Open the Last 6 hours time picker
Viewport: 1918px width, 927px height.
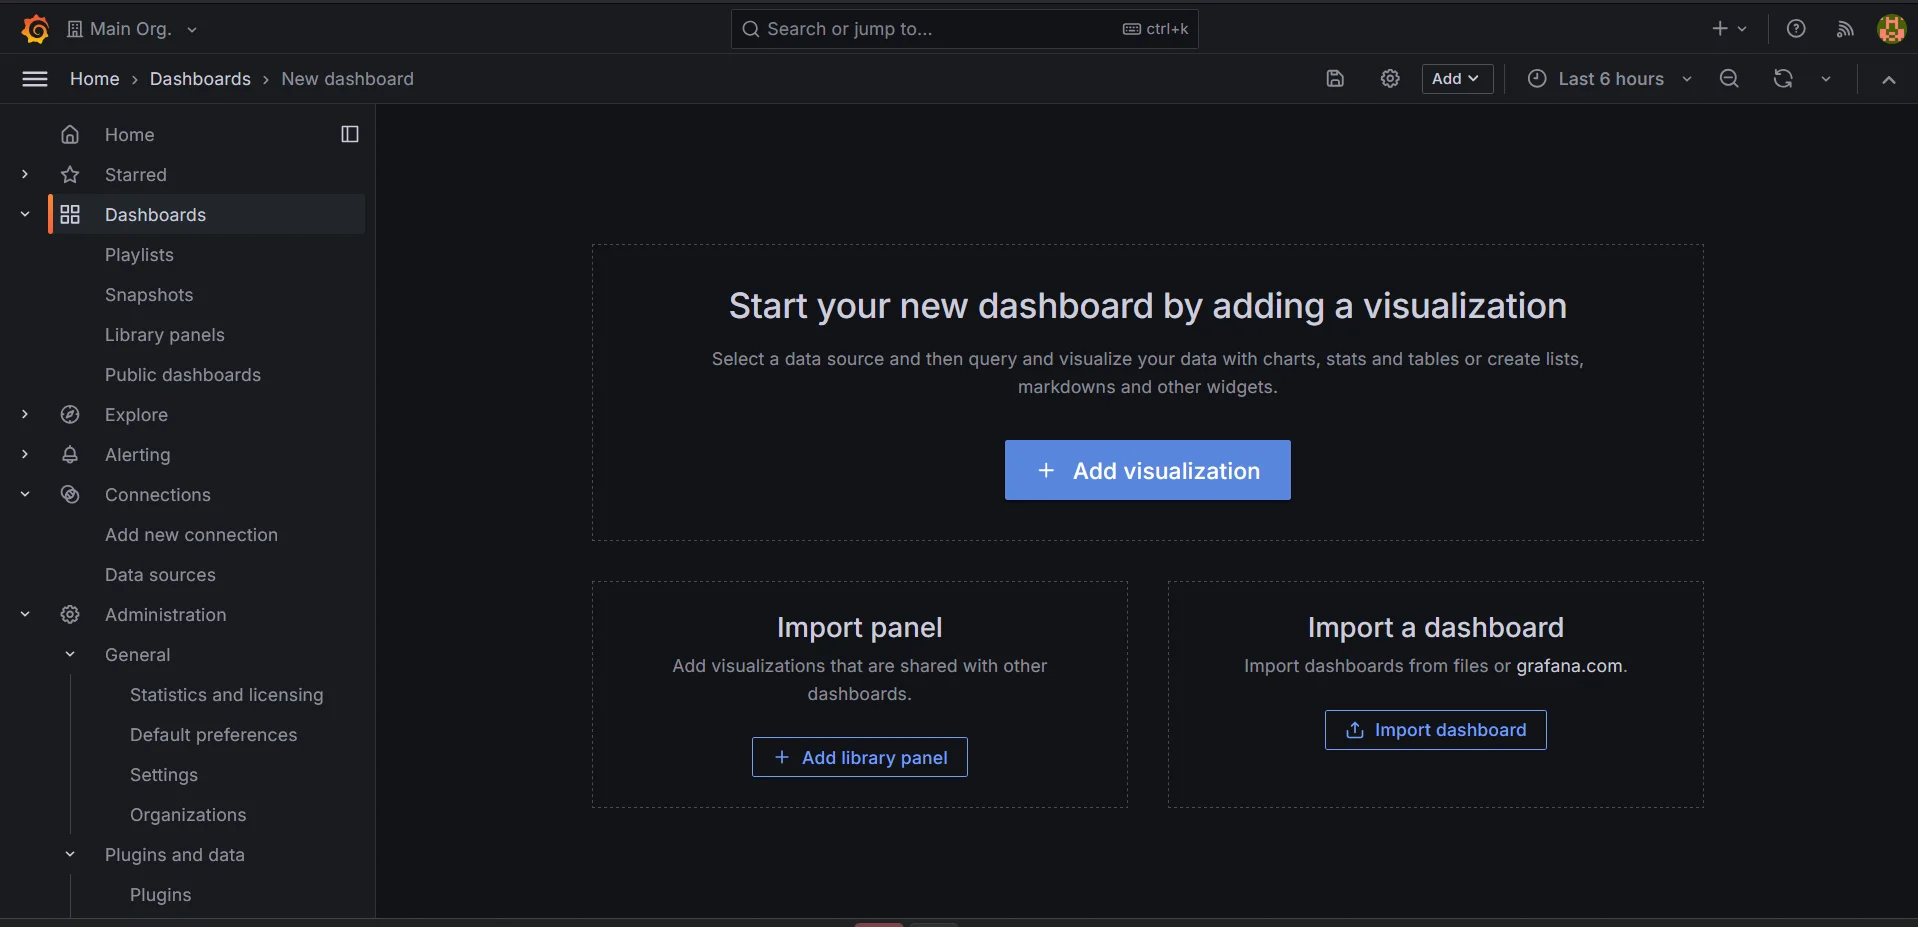pos(1610,79)
